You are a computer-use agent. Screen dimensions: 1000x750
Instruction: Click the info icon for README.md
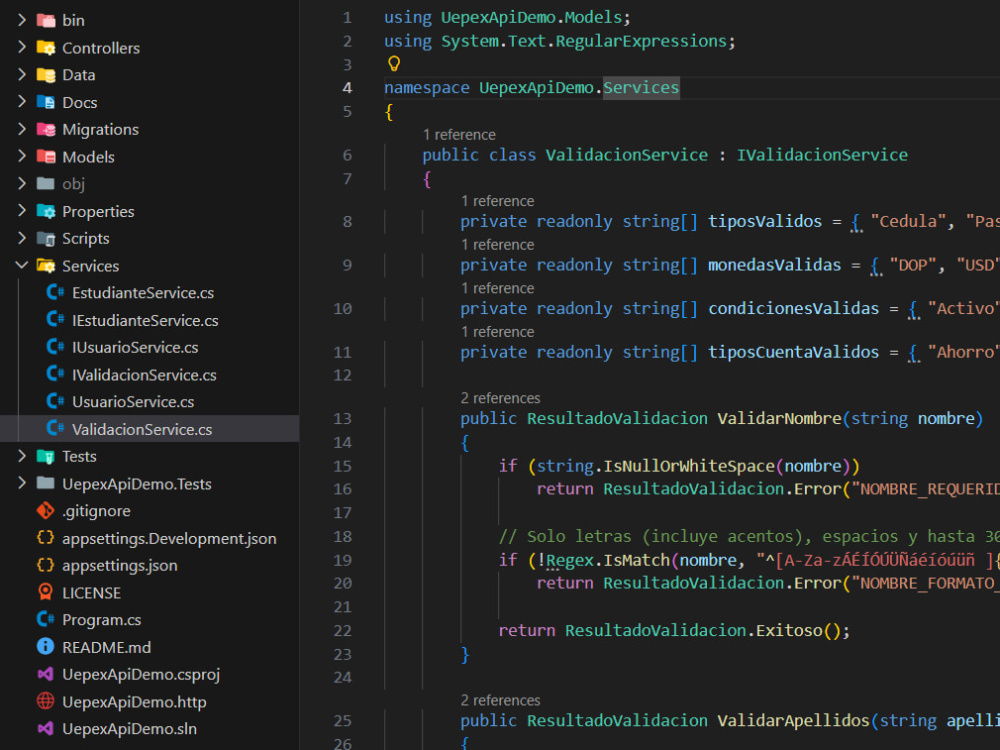pyautogui.click(x=46, y=647)
